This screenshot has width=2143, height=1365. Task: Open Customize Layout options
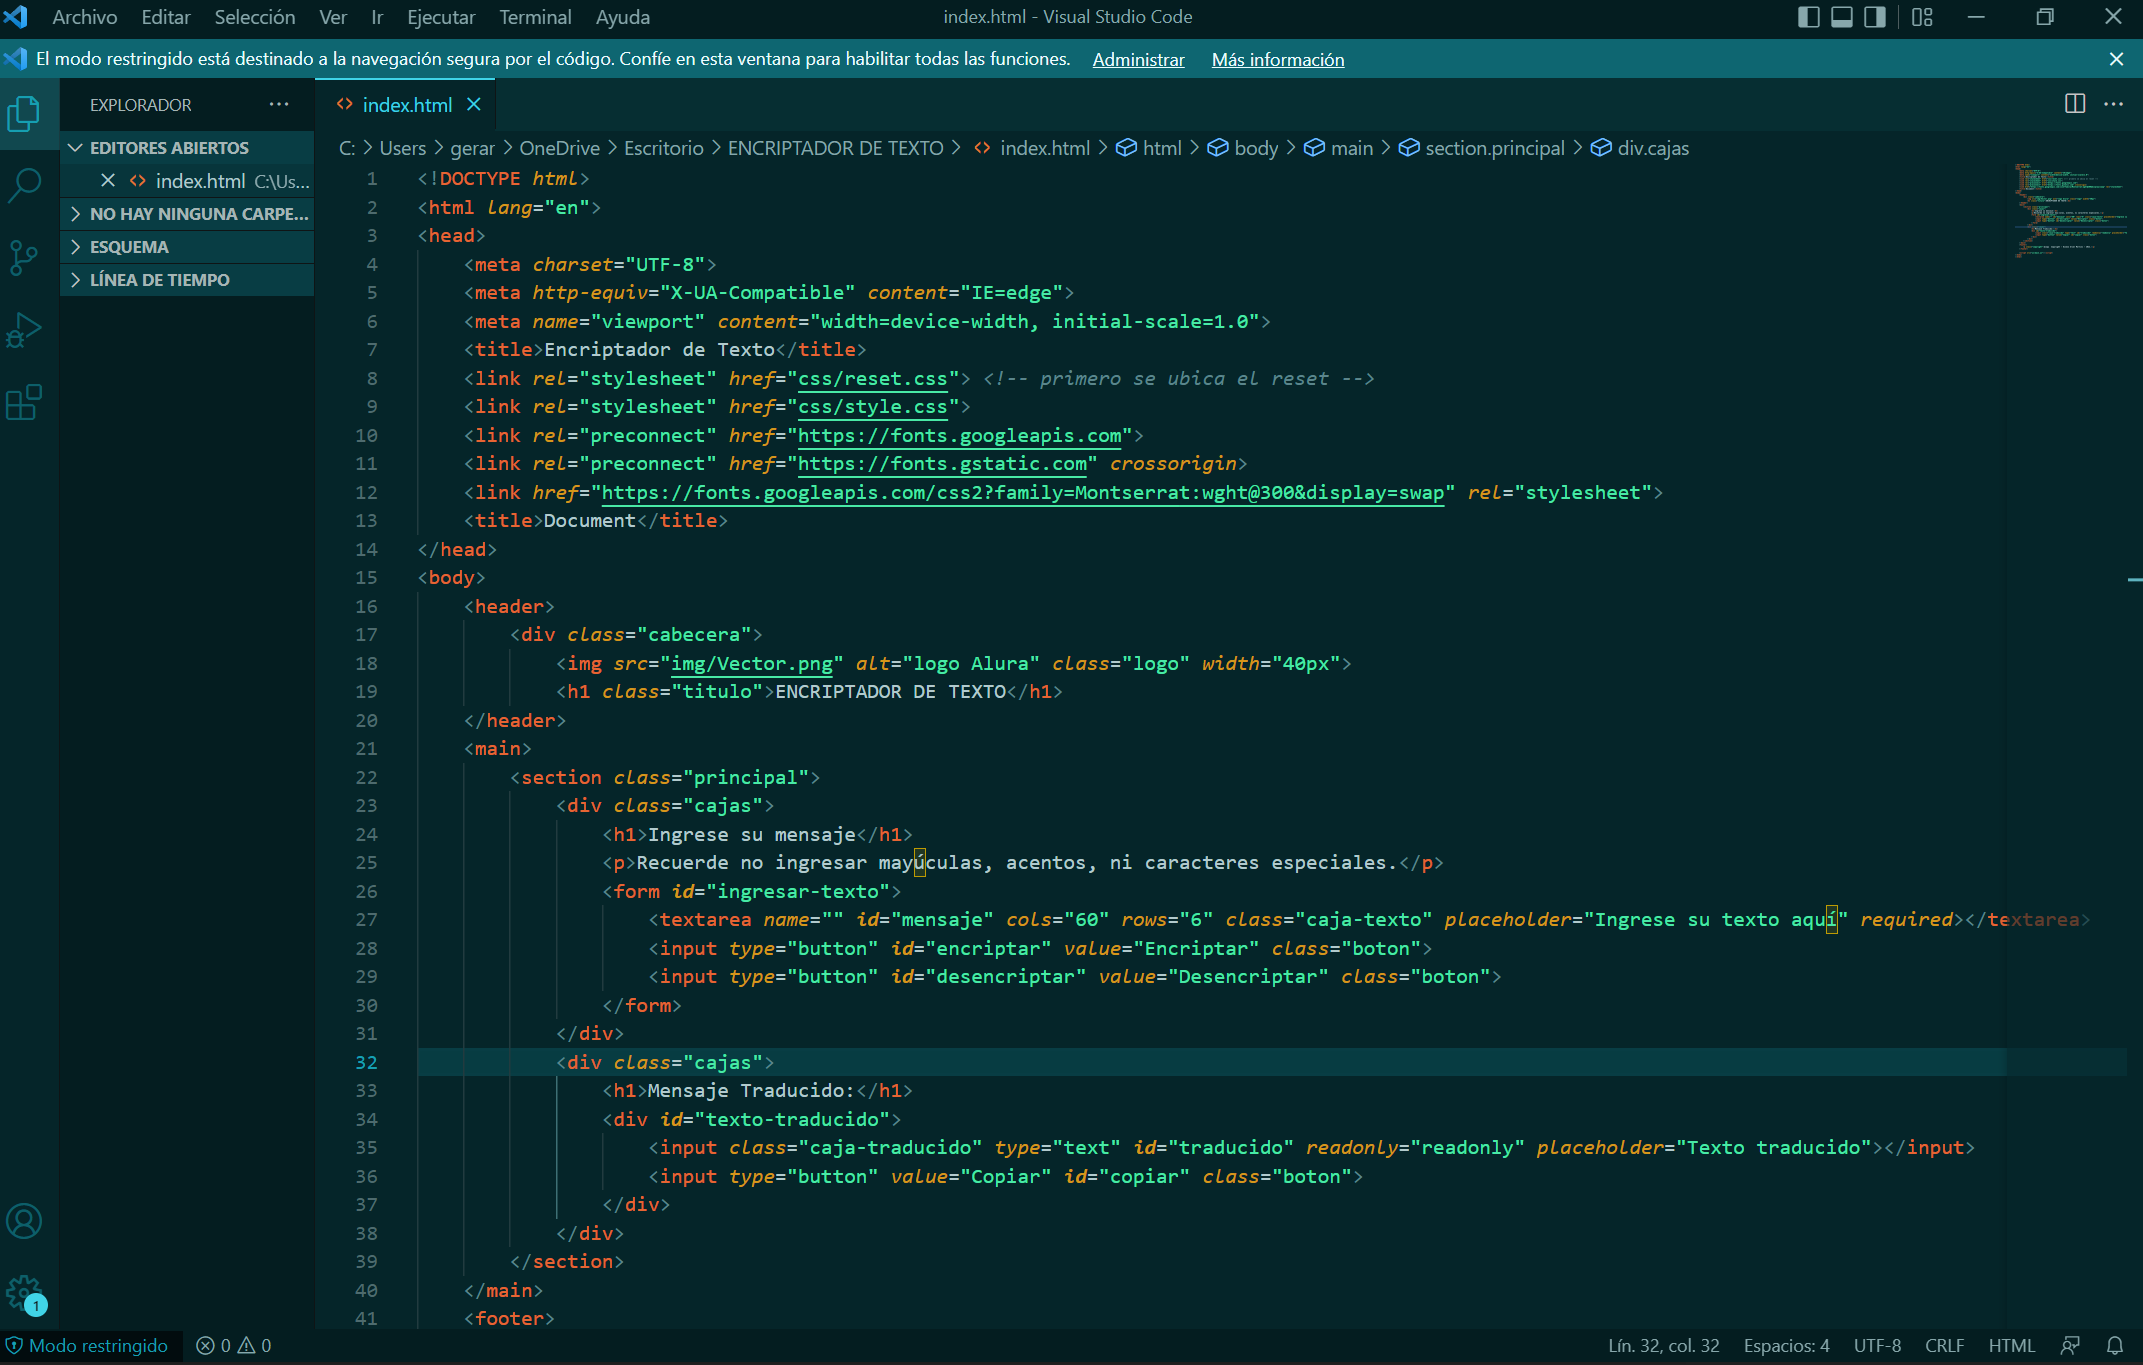(x=1922, y=17)
